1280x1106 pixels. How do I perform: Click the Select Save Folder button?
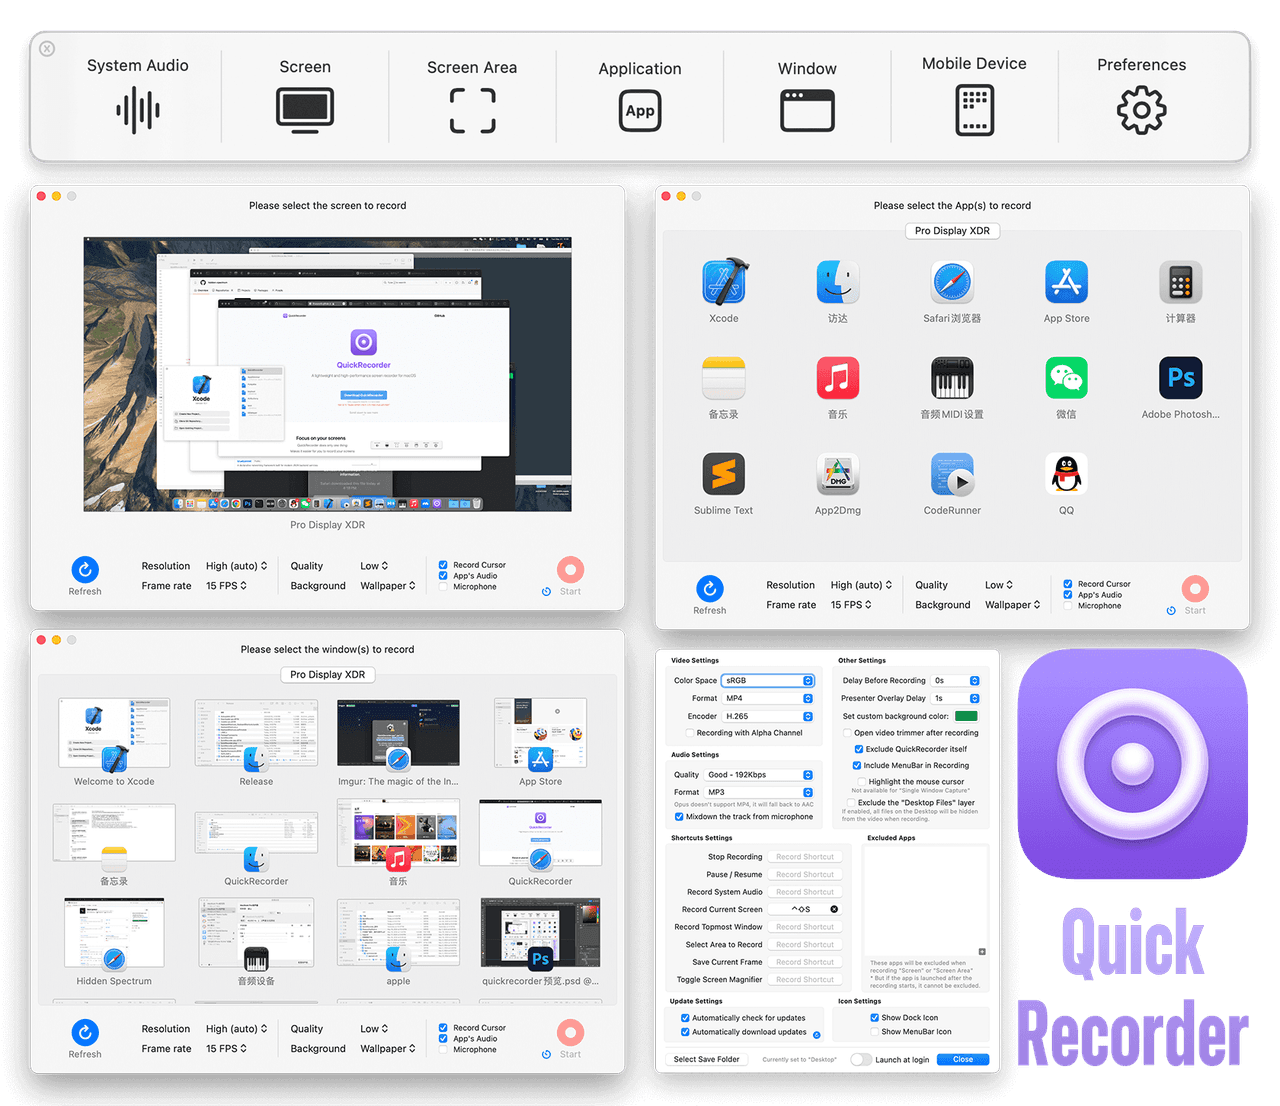(x=706, y=1059)
